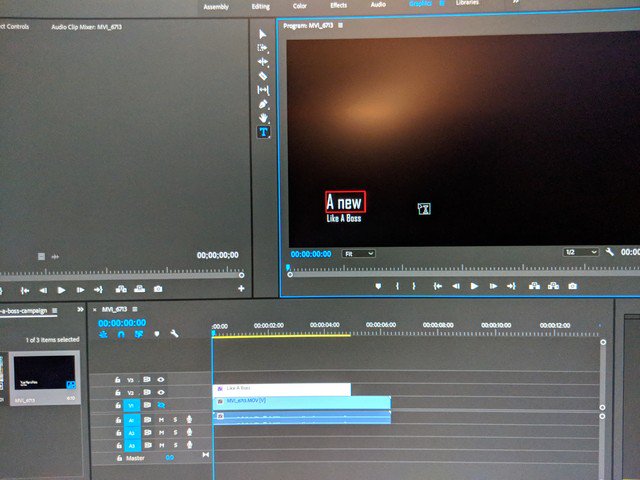Click Mark In in Program monitor

click(x=397, y=286)
